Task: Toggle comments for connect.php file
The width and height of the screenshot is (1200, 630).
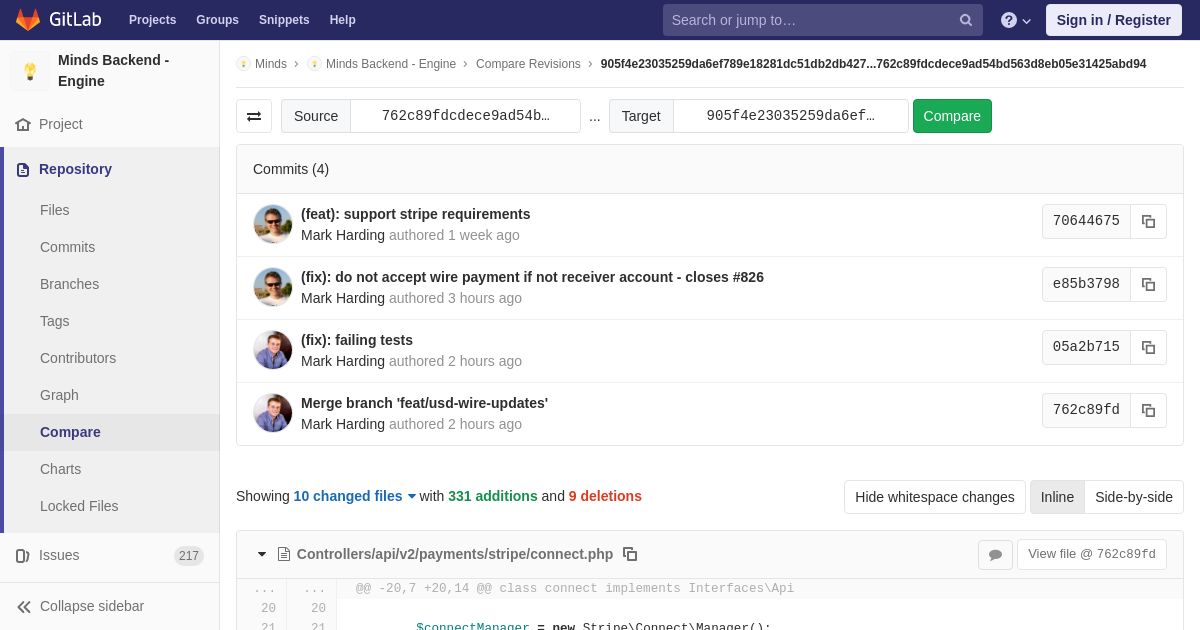Action: (x=995, y=555)
